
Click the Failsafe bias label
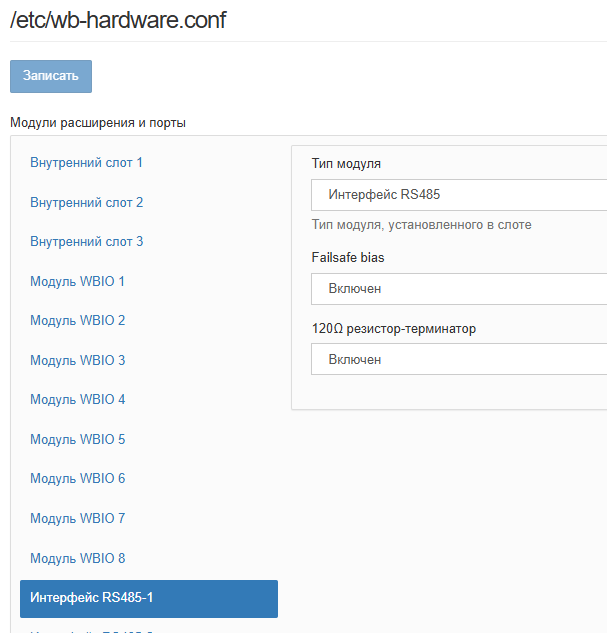click(348, 257)
